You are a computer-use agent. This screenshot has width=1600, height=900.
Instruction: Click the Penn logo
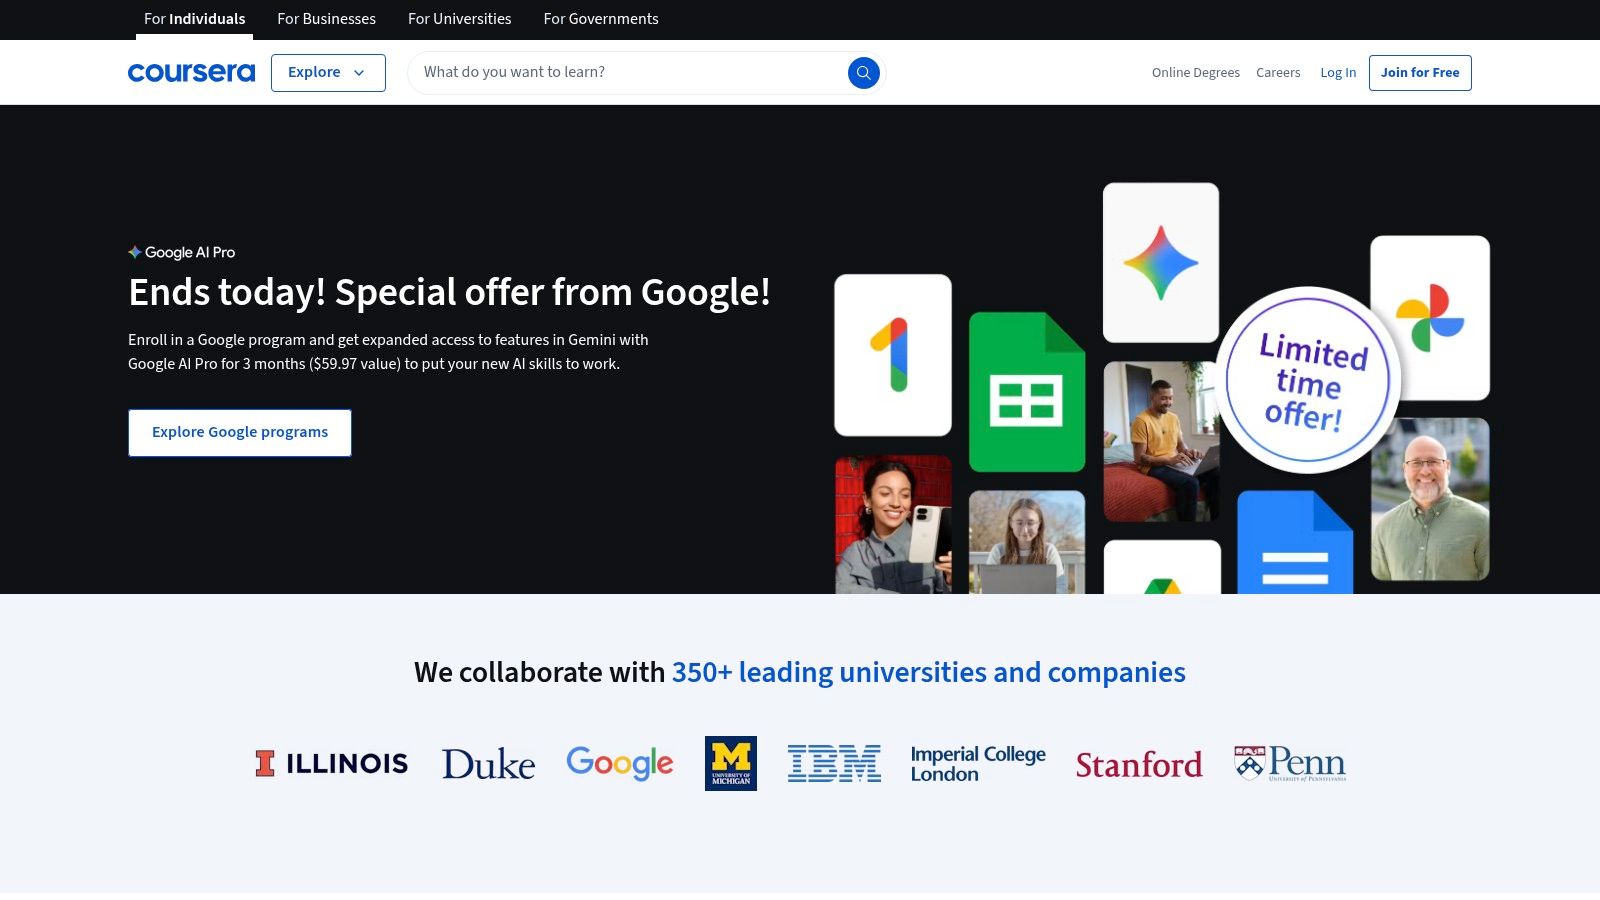tap(1290, 764)
